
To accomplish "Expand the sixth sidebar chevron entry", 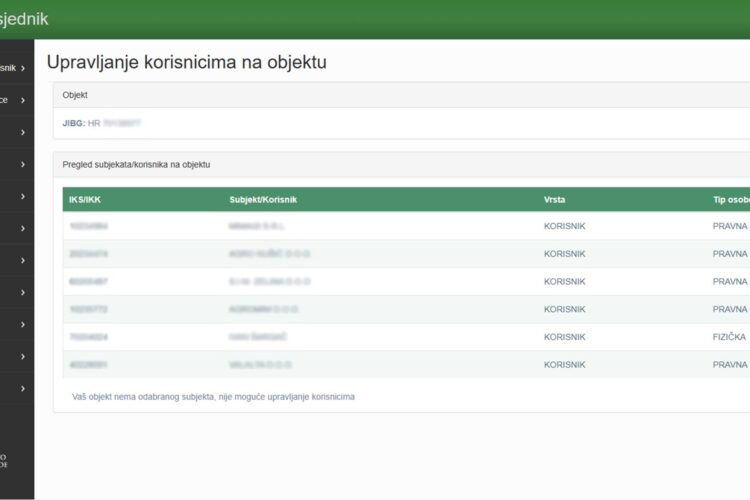I will coord(22,228).
